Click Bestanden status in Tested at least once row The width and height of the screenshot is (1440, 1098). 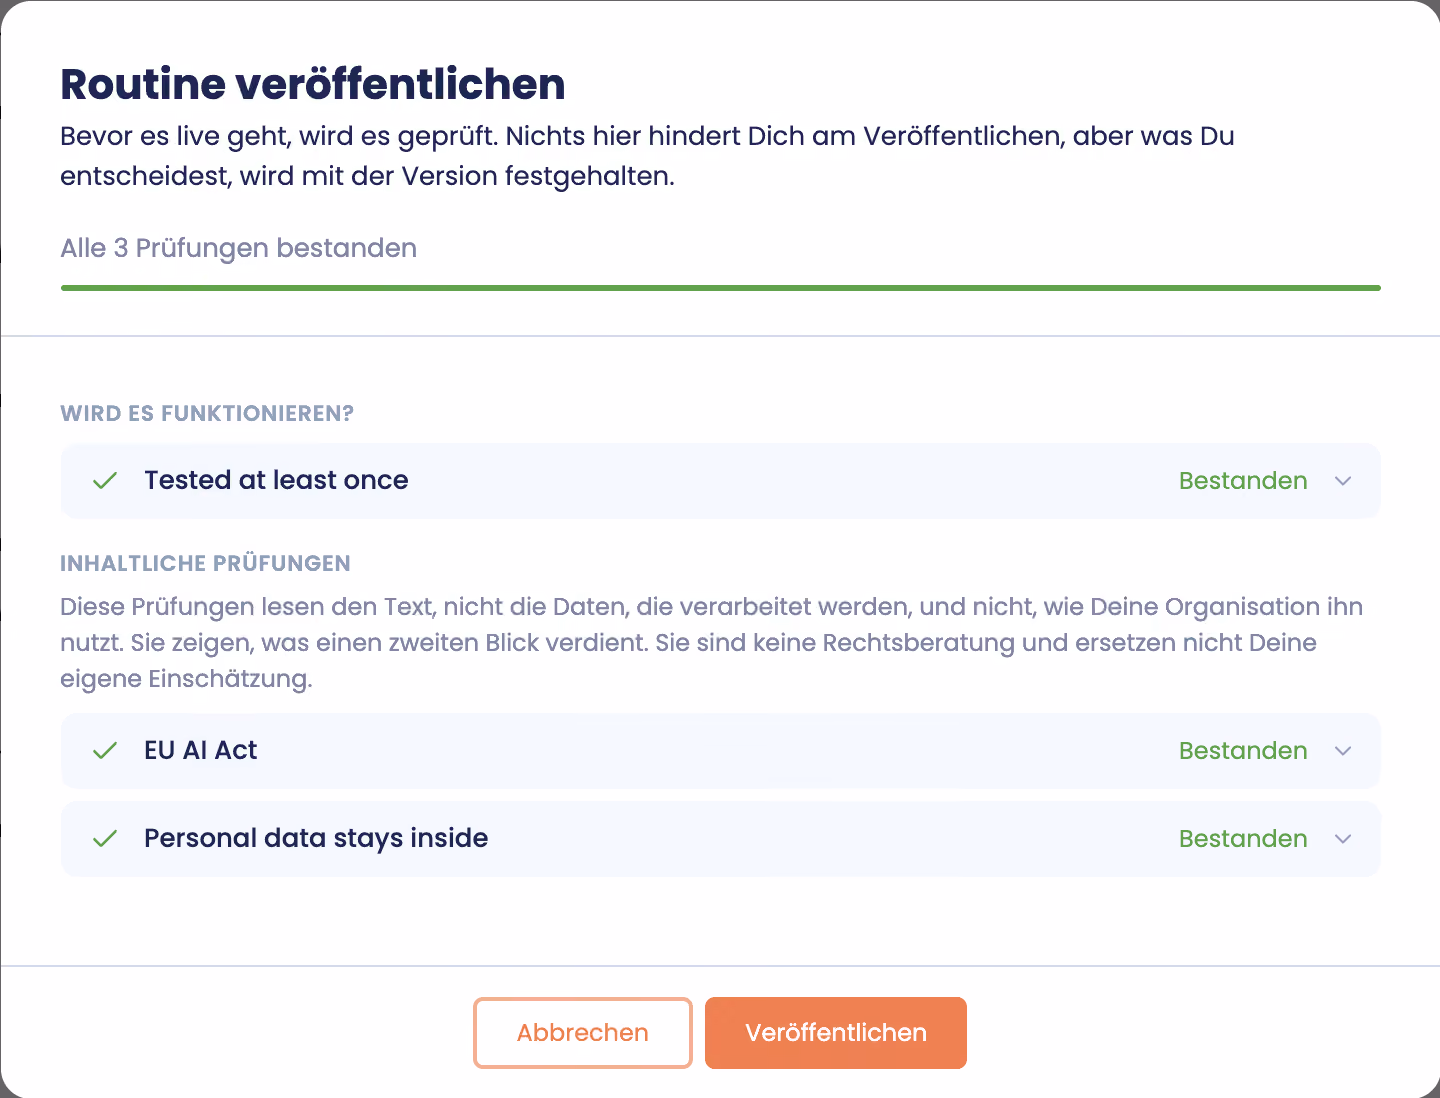click(x=1243, y=481)
